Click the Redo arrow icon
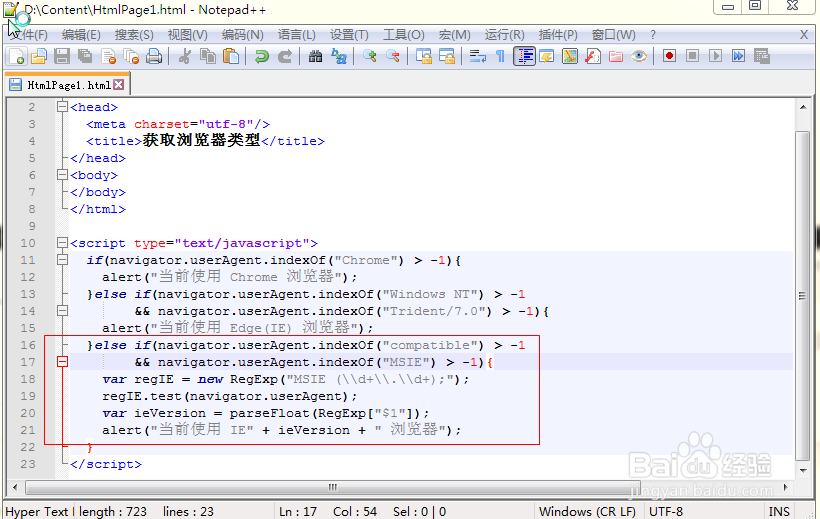Screen dimensions: 820x519 point(284,56)
